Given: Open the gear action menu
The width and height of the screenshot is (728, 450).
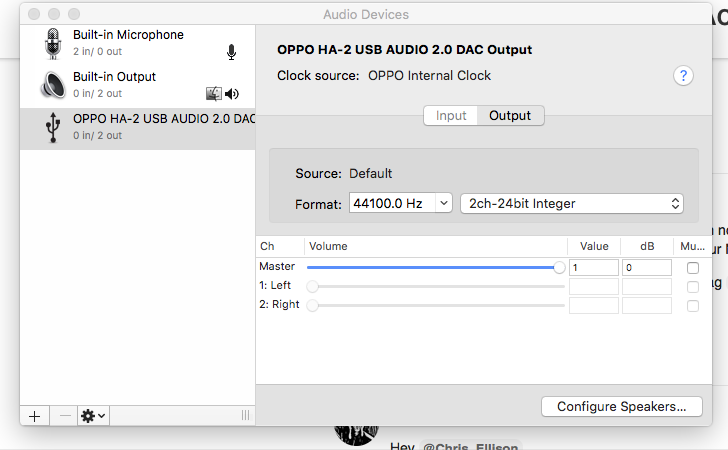Looking at the screenshot, I should click(x=93, y=416).
